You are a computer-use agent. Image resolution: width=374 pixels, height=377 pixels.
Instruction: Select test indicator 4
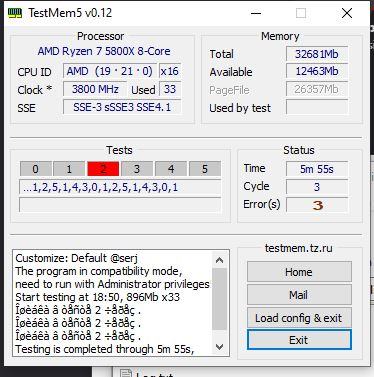(x=171, y=169)
